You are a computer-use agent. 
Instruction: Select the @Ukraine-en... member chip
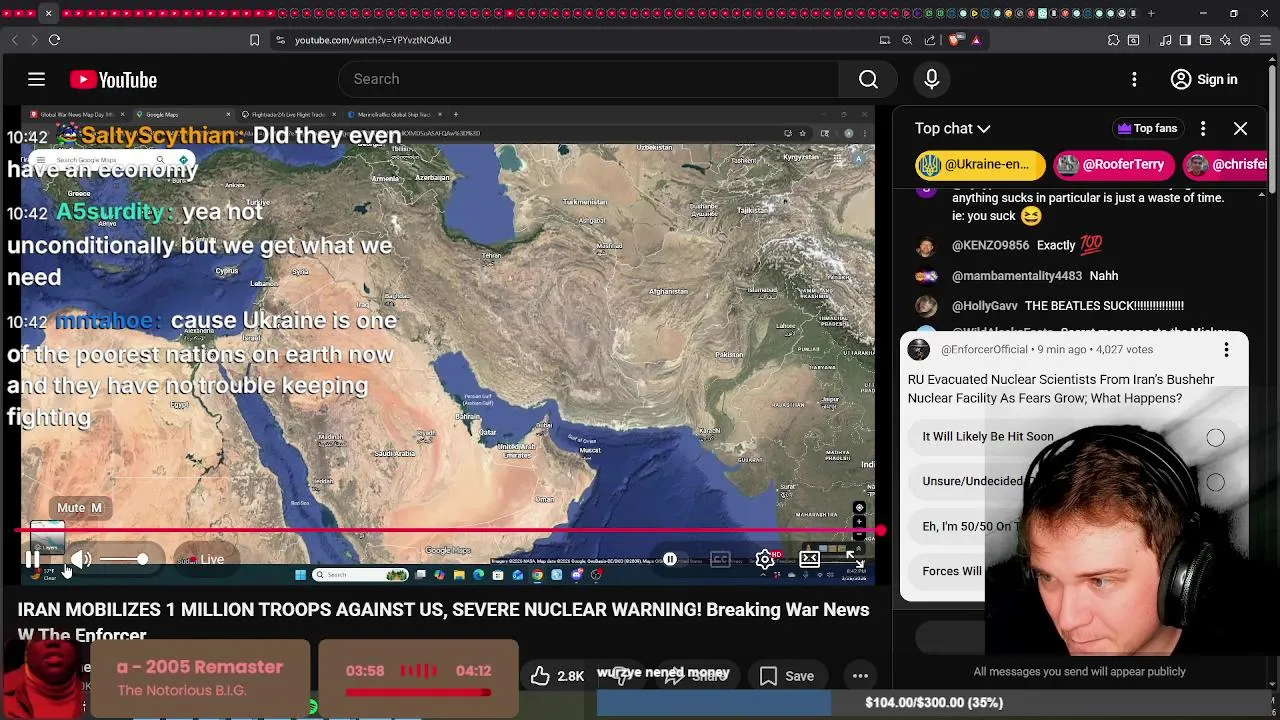click(x=980, y=164)
